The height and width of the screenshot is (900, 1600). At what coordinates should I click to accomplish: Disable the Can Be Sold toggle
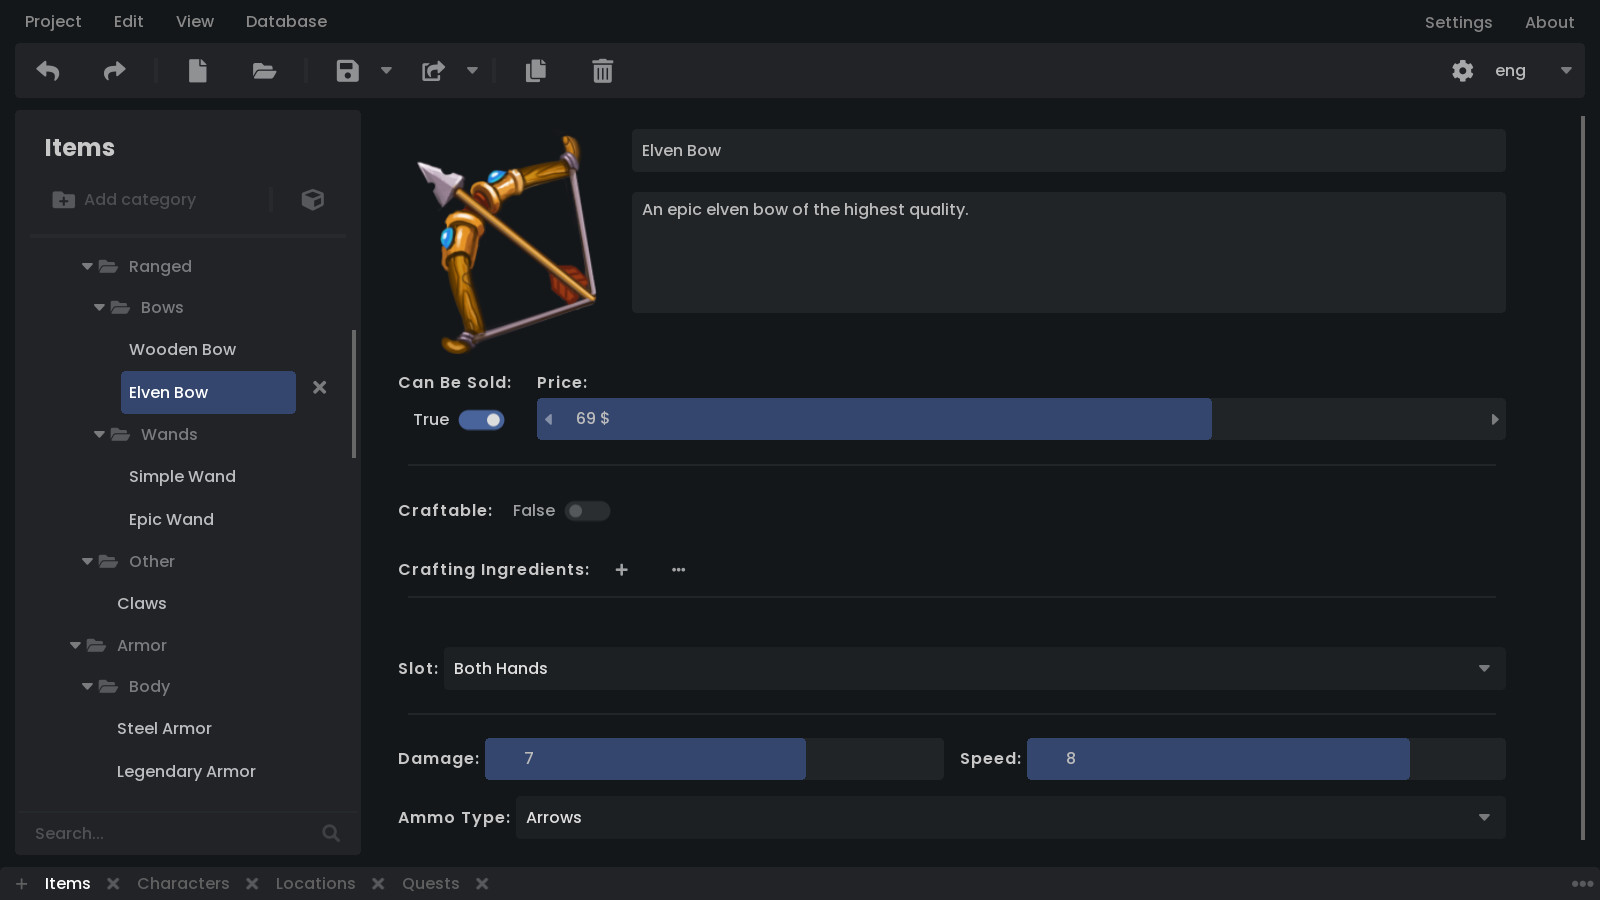click(x=481, y=420)
